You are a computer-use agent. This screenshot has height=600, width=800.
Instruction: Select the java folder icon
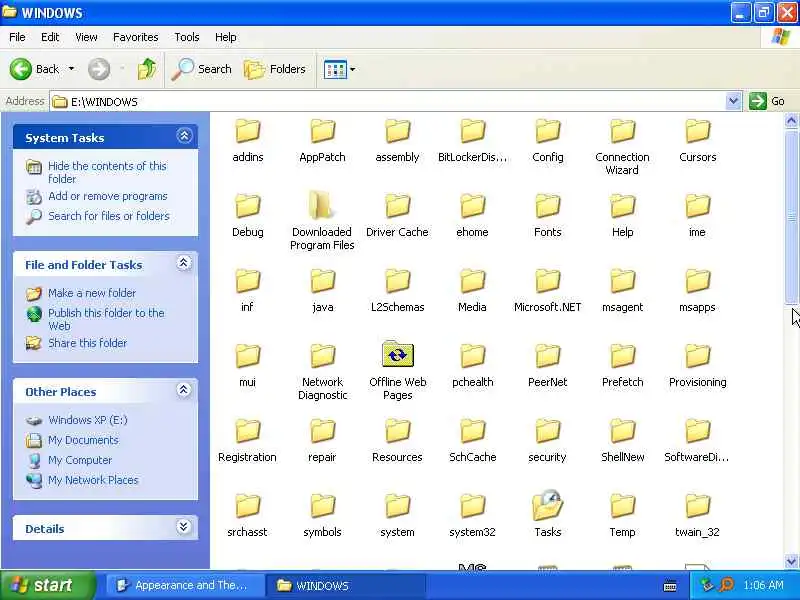(x=322, y=281)
